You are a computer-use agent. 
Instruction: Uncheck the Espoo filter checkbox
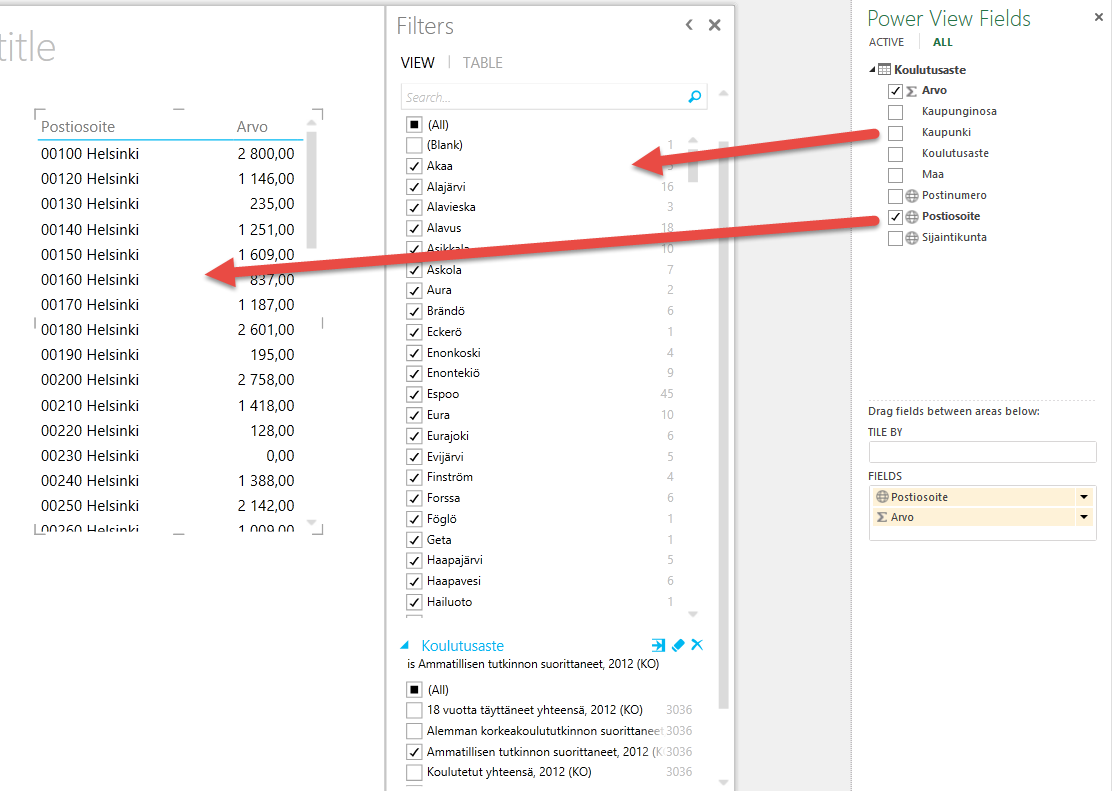[414, 394]
